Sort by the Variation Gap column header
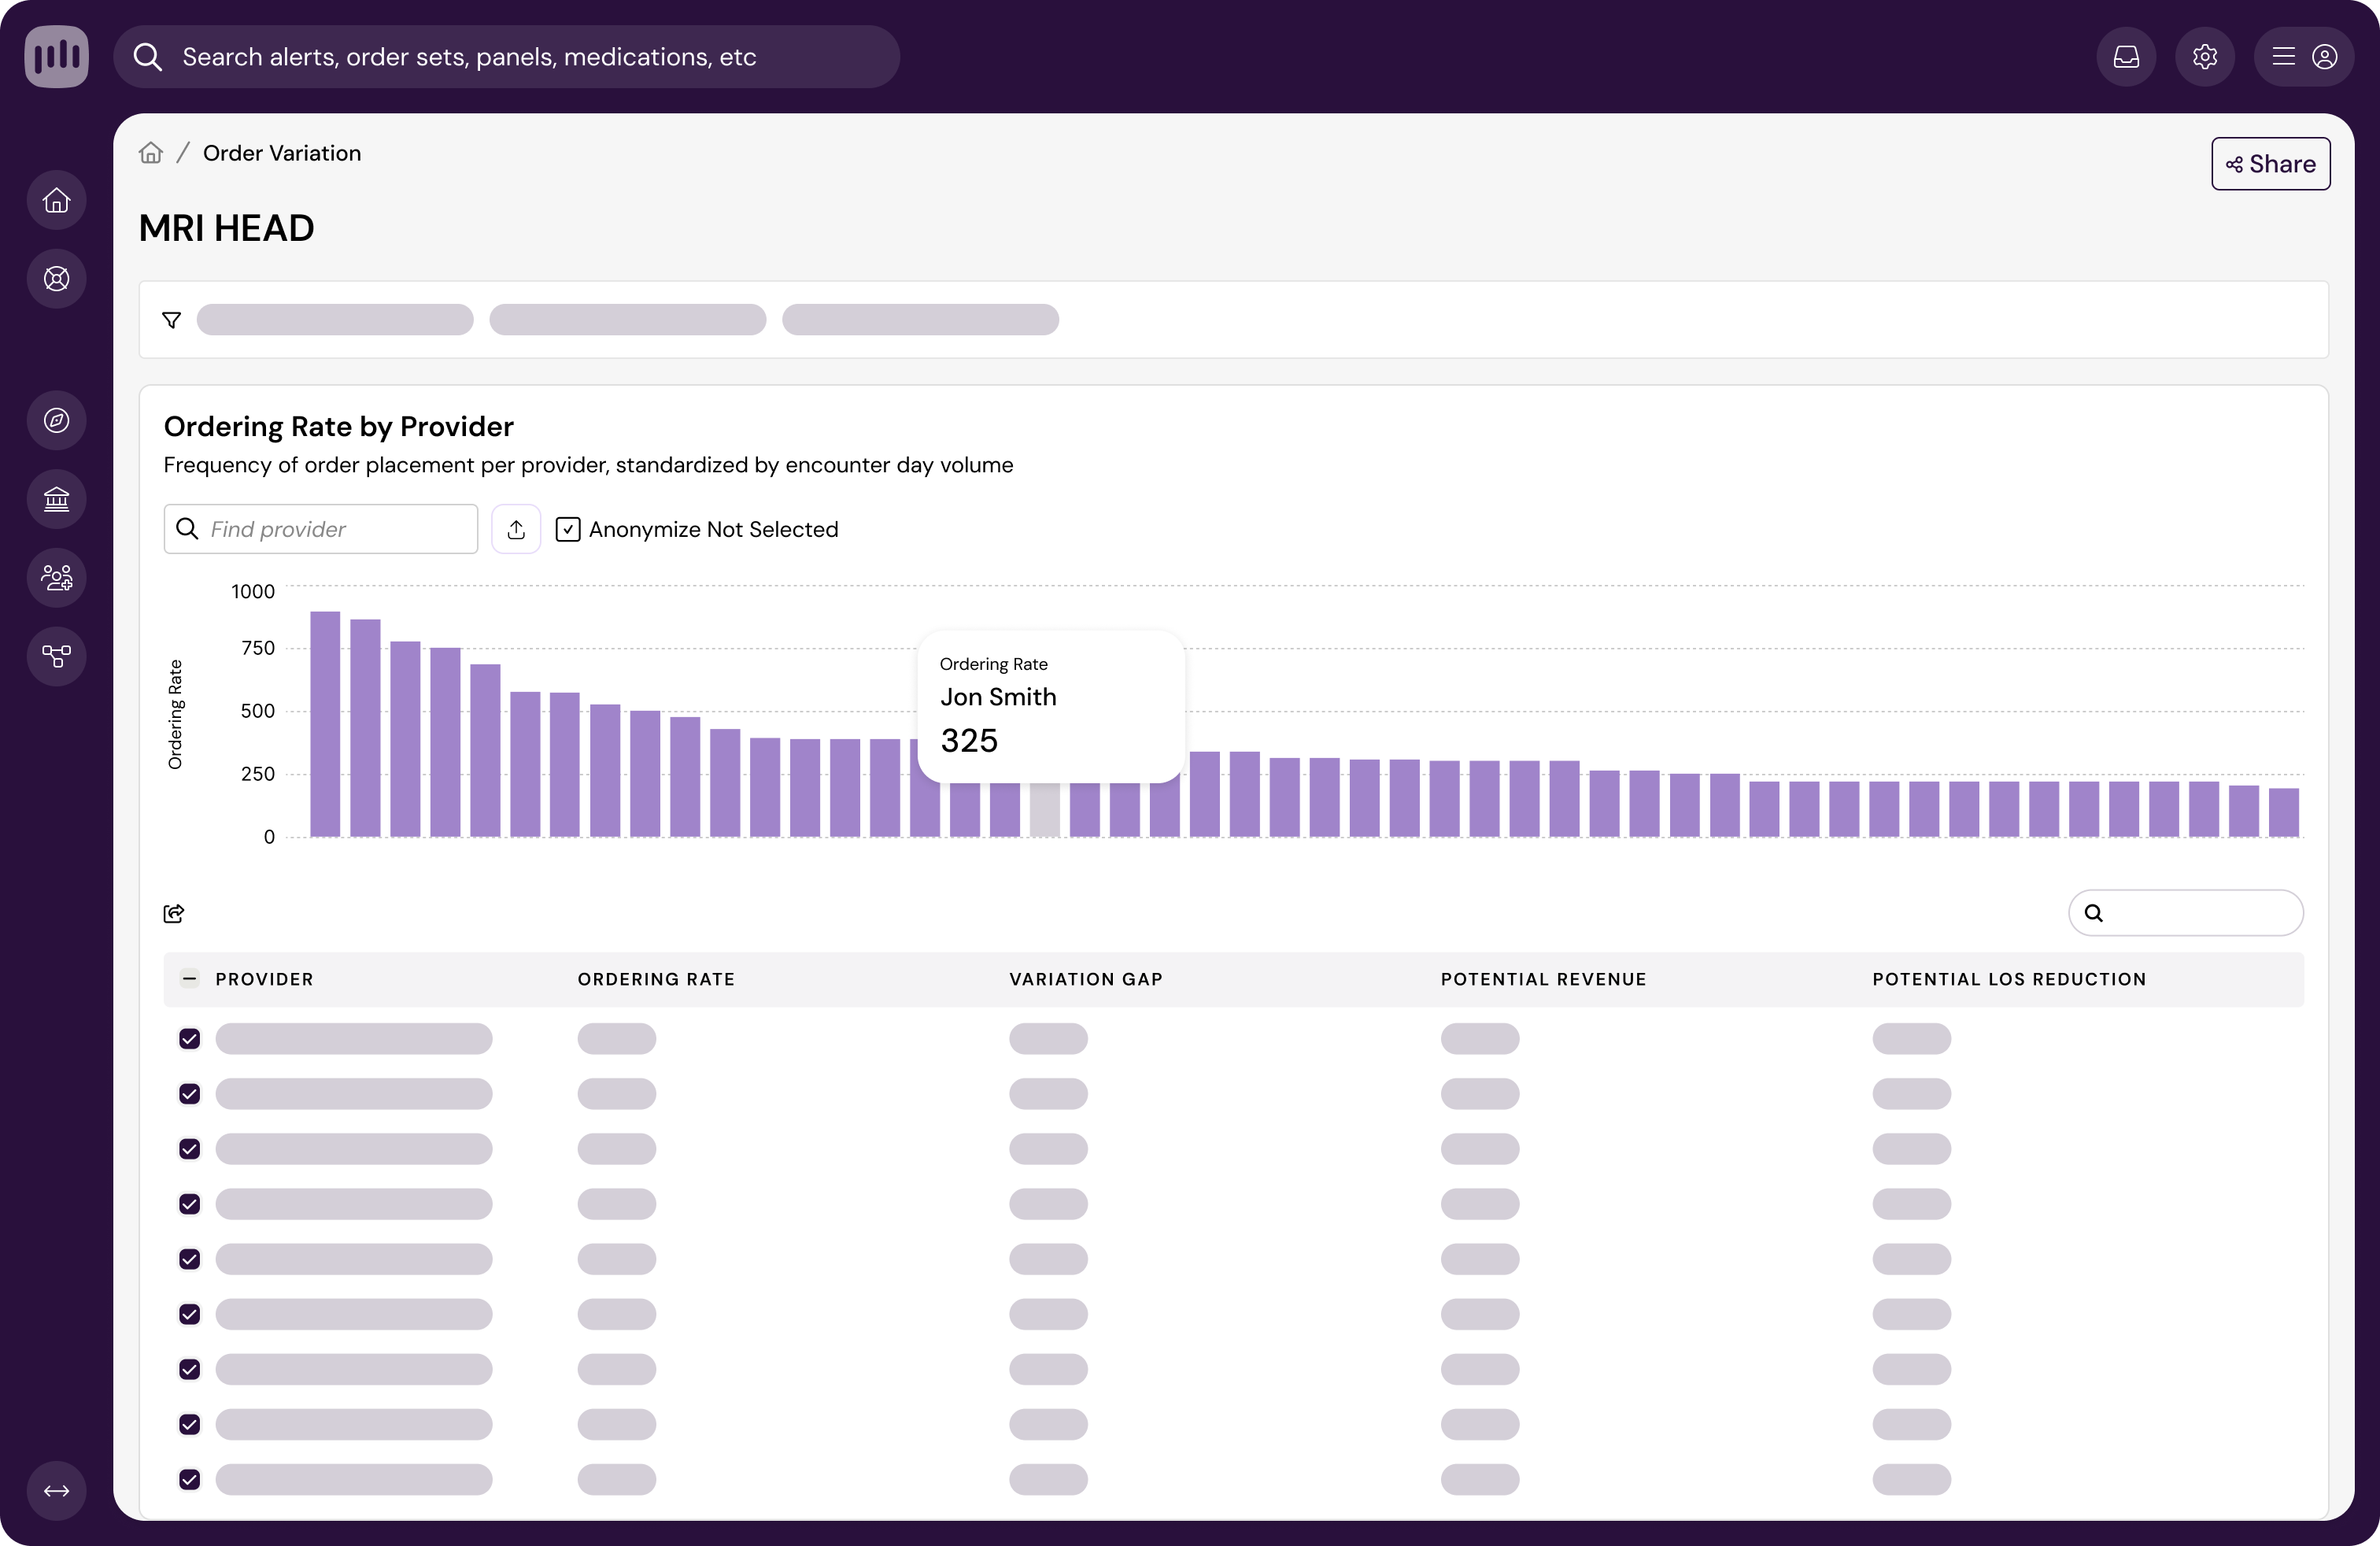2380x1546 pixels. tap(1085, 979)
